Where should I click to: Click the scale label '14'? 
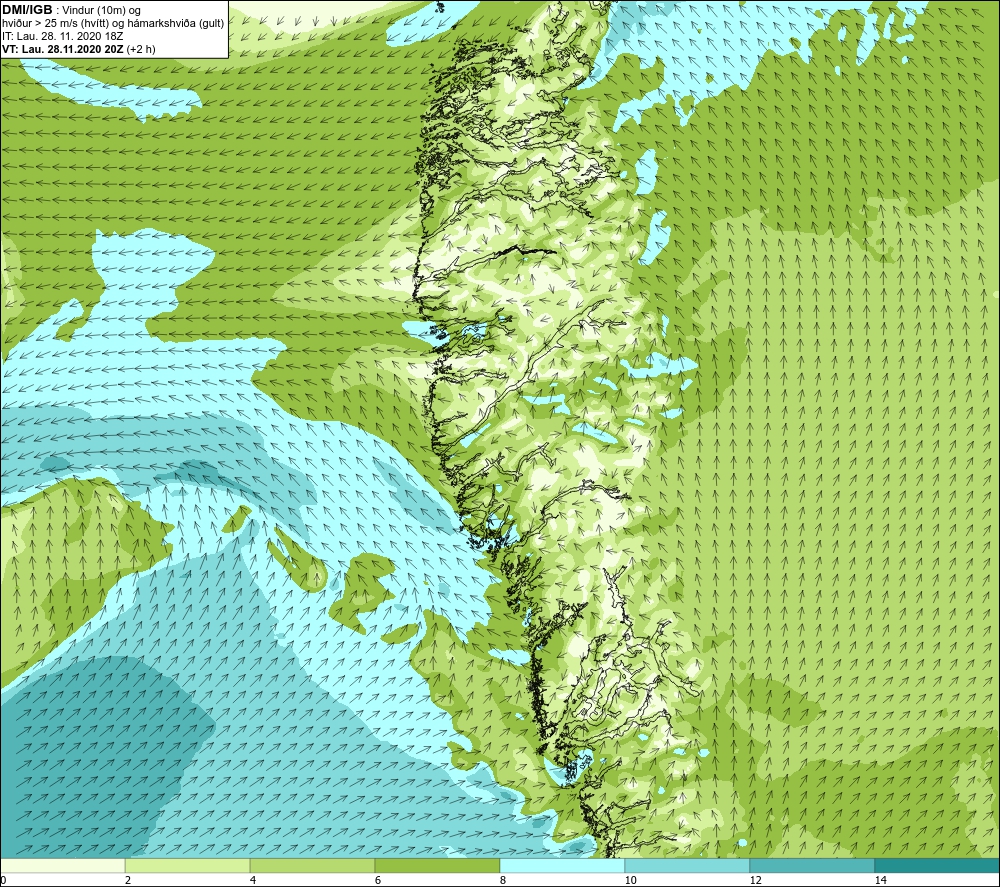coord(880,880)
